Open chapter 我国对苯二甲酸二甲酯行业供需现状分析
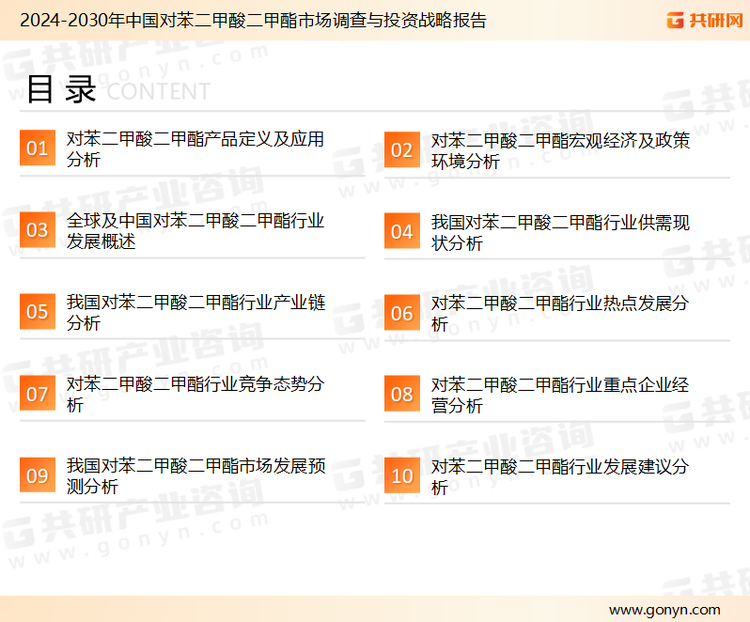This screenshot has height=622, width=750. 560,232
